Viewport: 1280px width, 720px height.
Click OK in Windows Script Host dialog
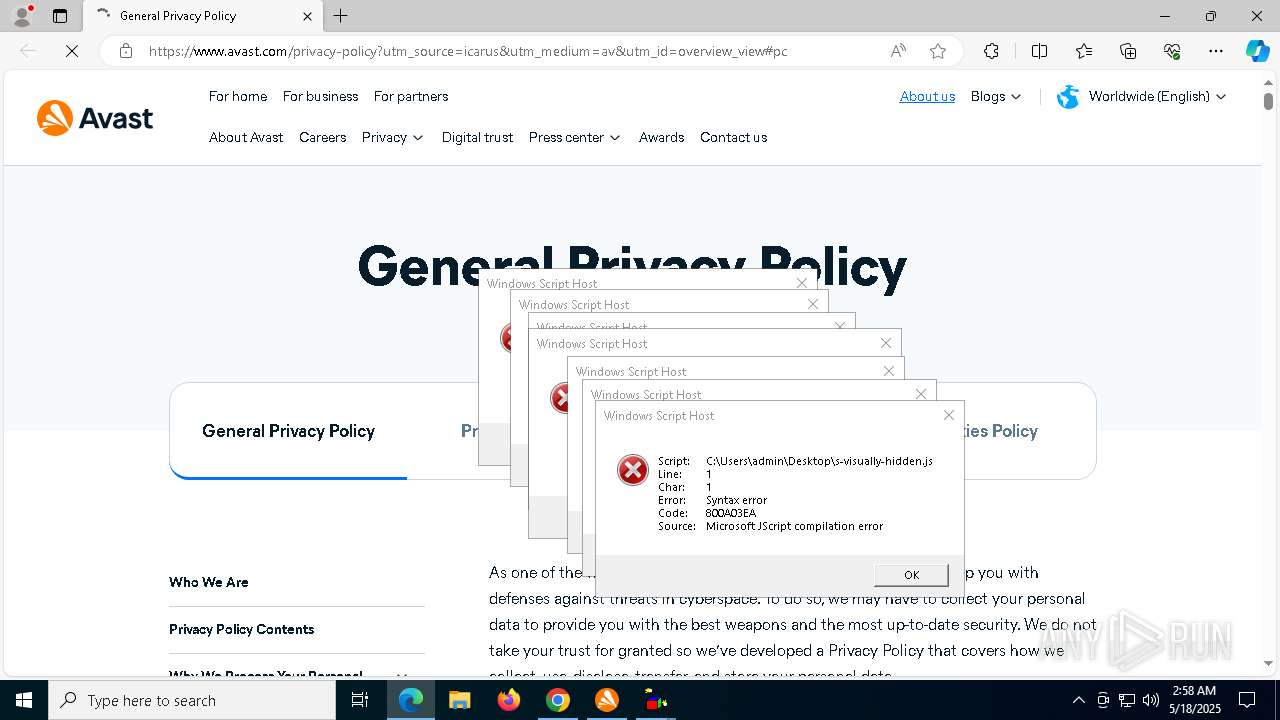click(x=911, y=574)
